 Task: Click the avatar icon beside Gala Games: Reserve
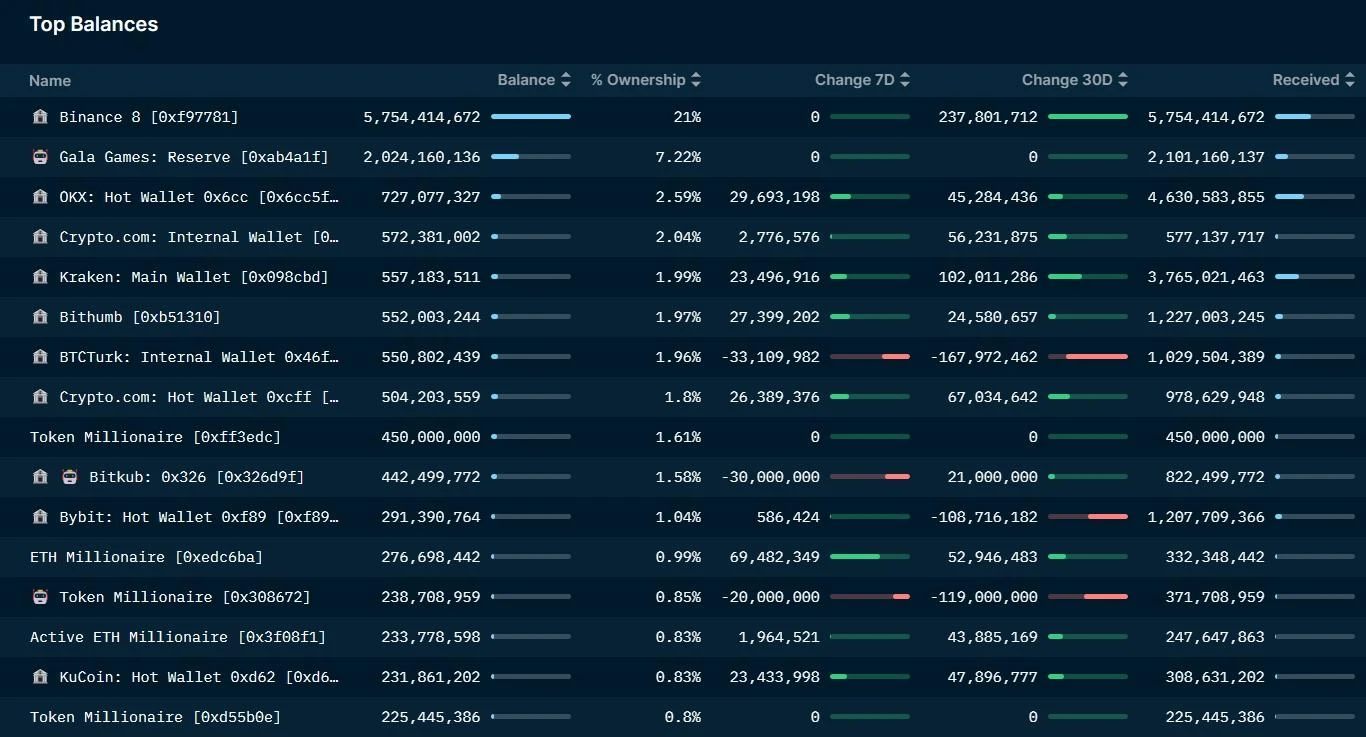[x=40, y=157]
